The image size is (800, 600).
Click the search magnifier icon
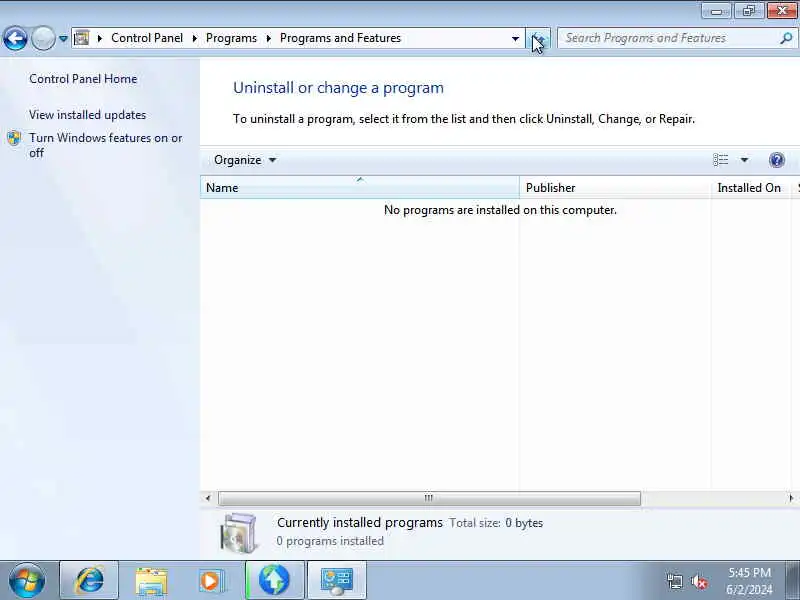tap(786, 38)
